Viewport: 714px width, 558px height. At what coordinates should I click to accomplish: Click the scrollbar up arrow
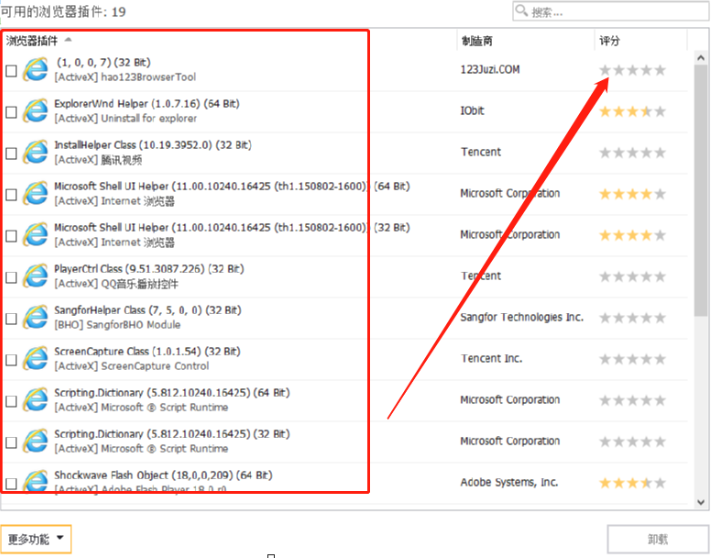coord(701,58)
